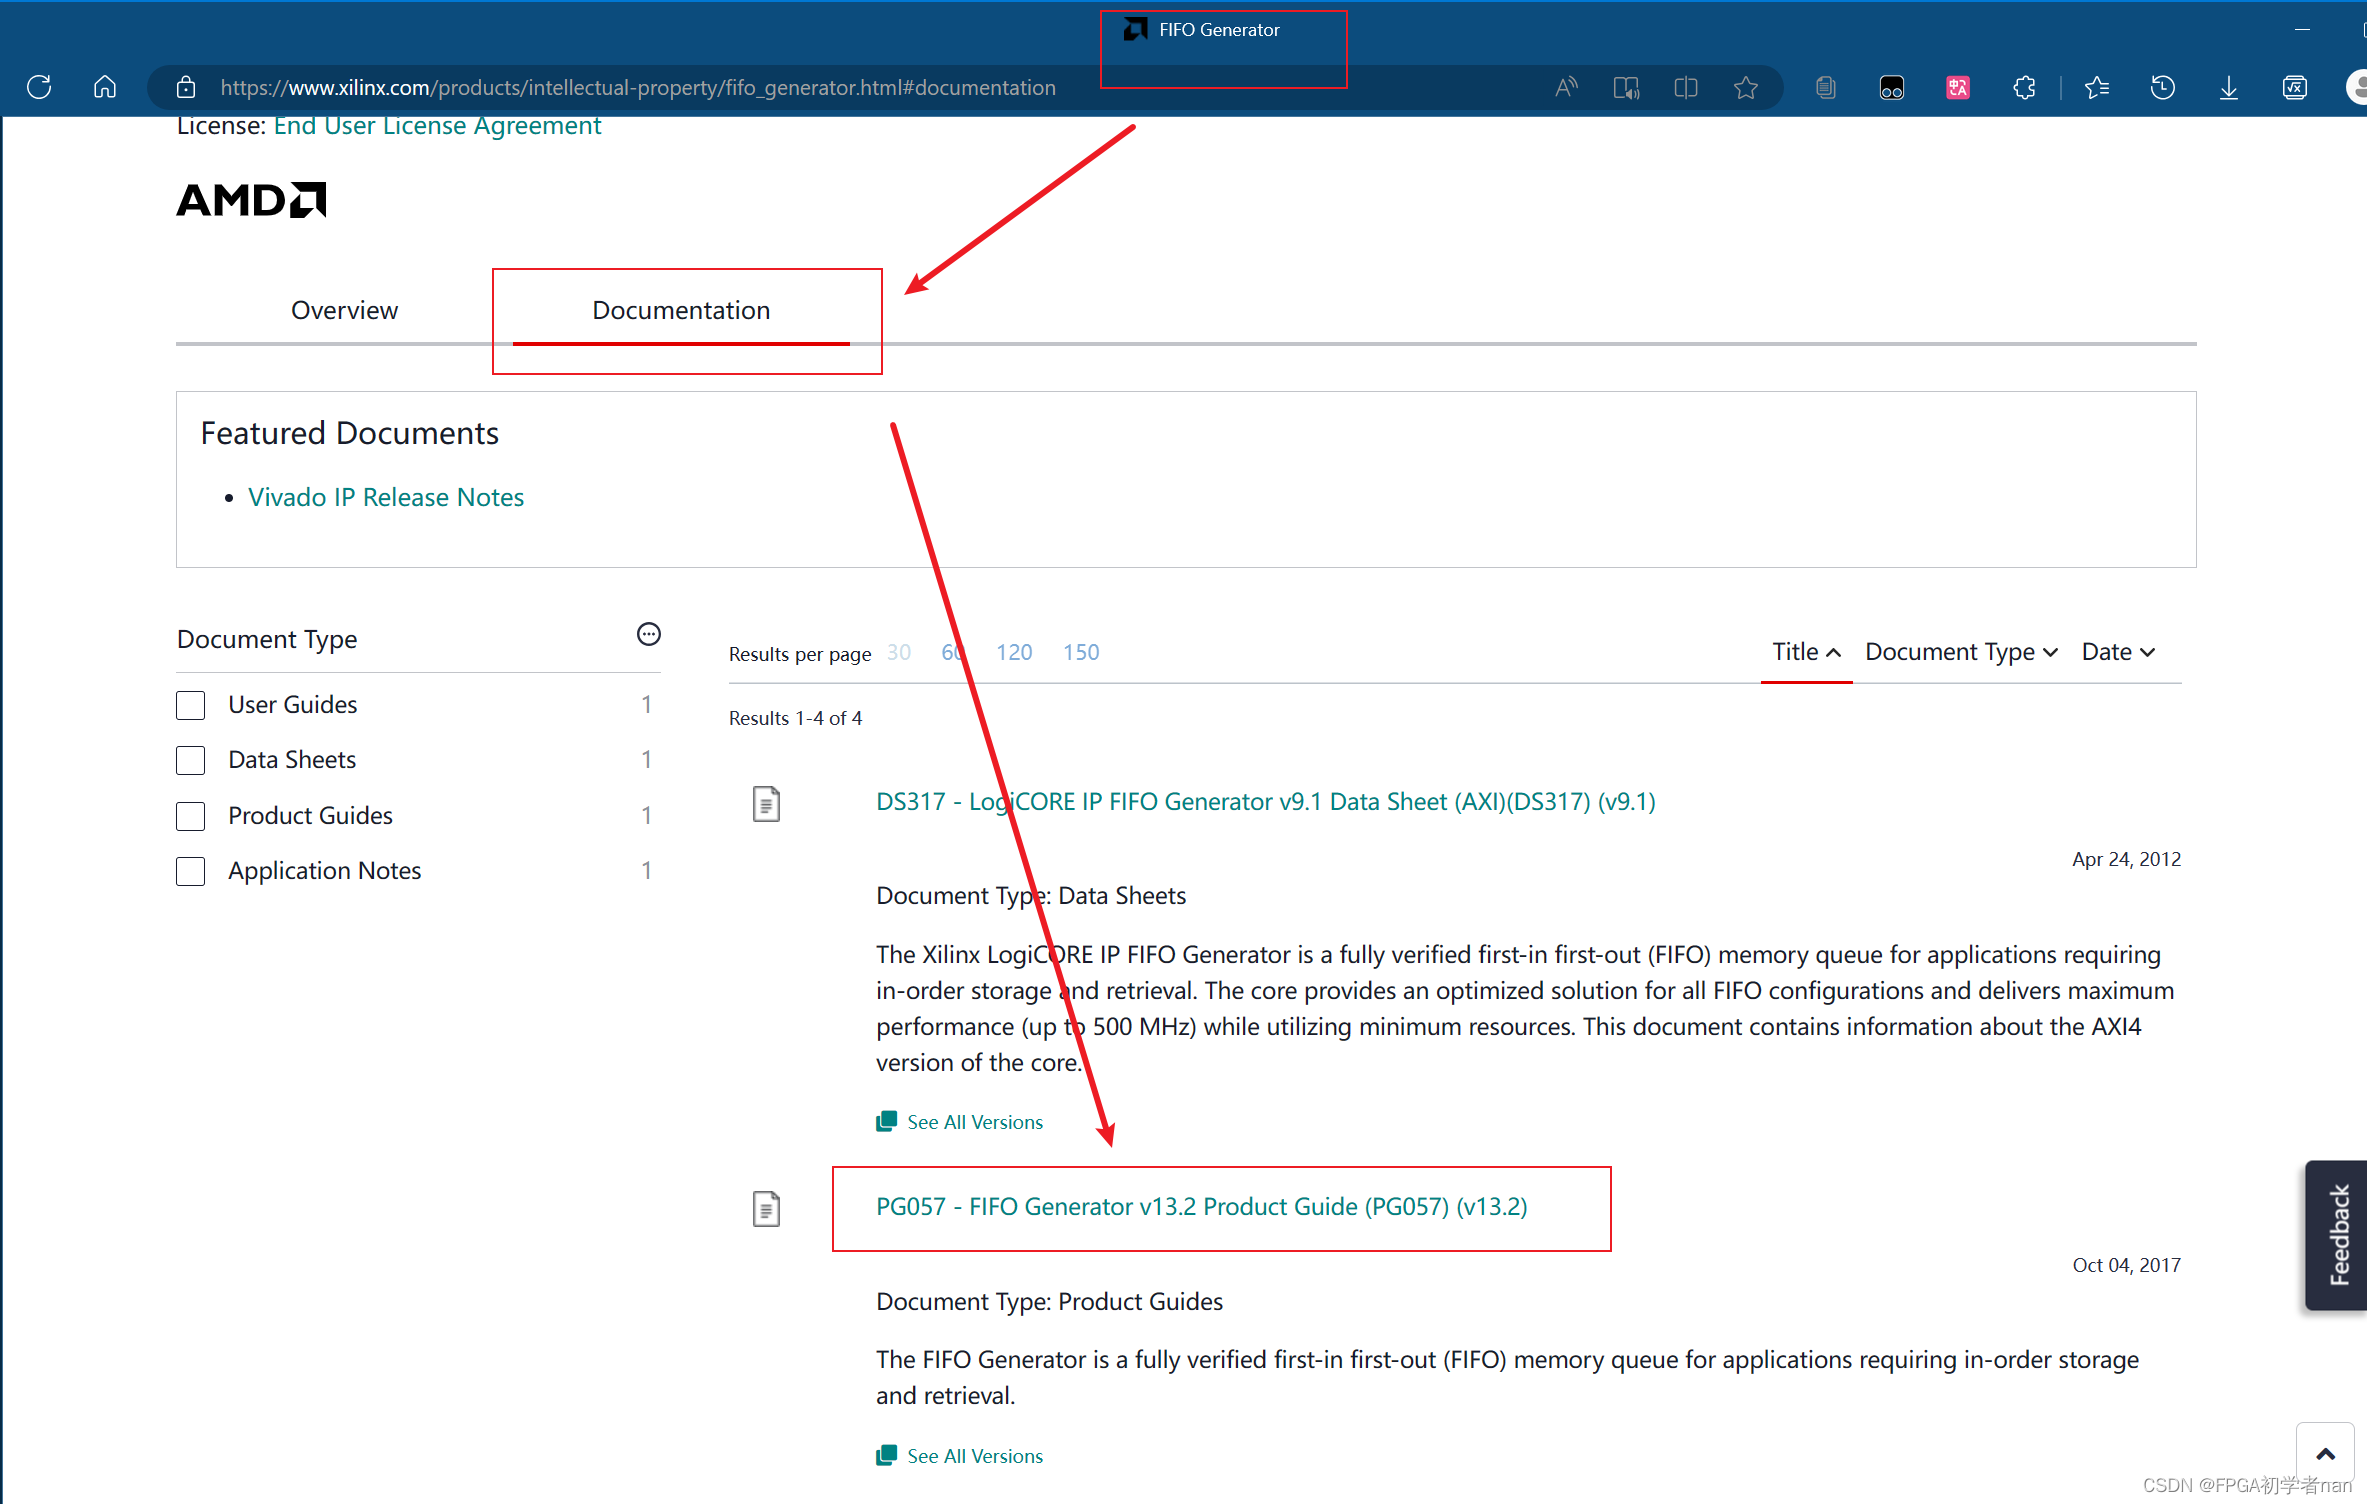Screen dimensions: 2367x1504
Task: Click the site lock info icon
Action: (x=186, y=88)
